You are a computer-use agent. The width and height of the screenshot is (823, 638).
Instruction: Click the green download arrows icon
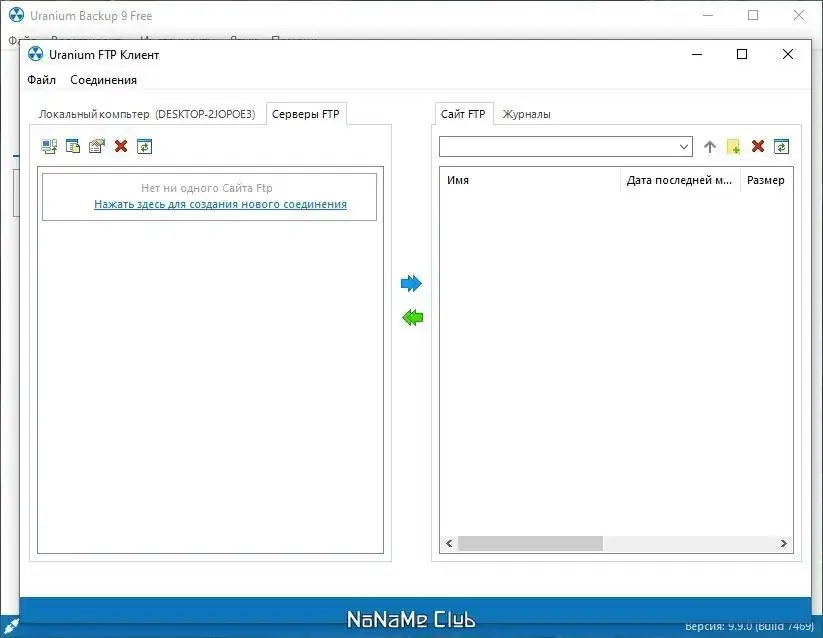tap(413, 317)
